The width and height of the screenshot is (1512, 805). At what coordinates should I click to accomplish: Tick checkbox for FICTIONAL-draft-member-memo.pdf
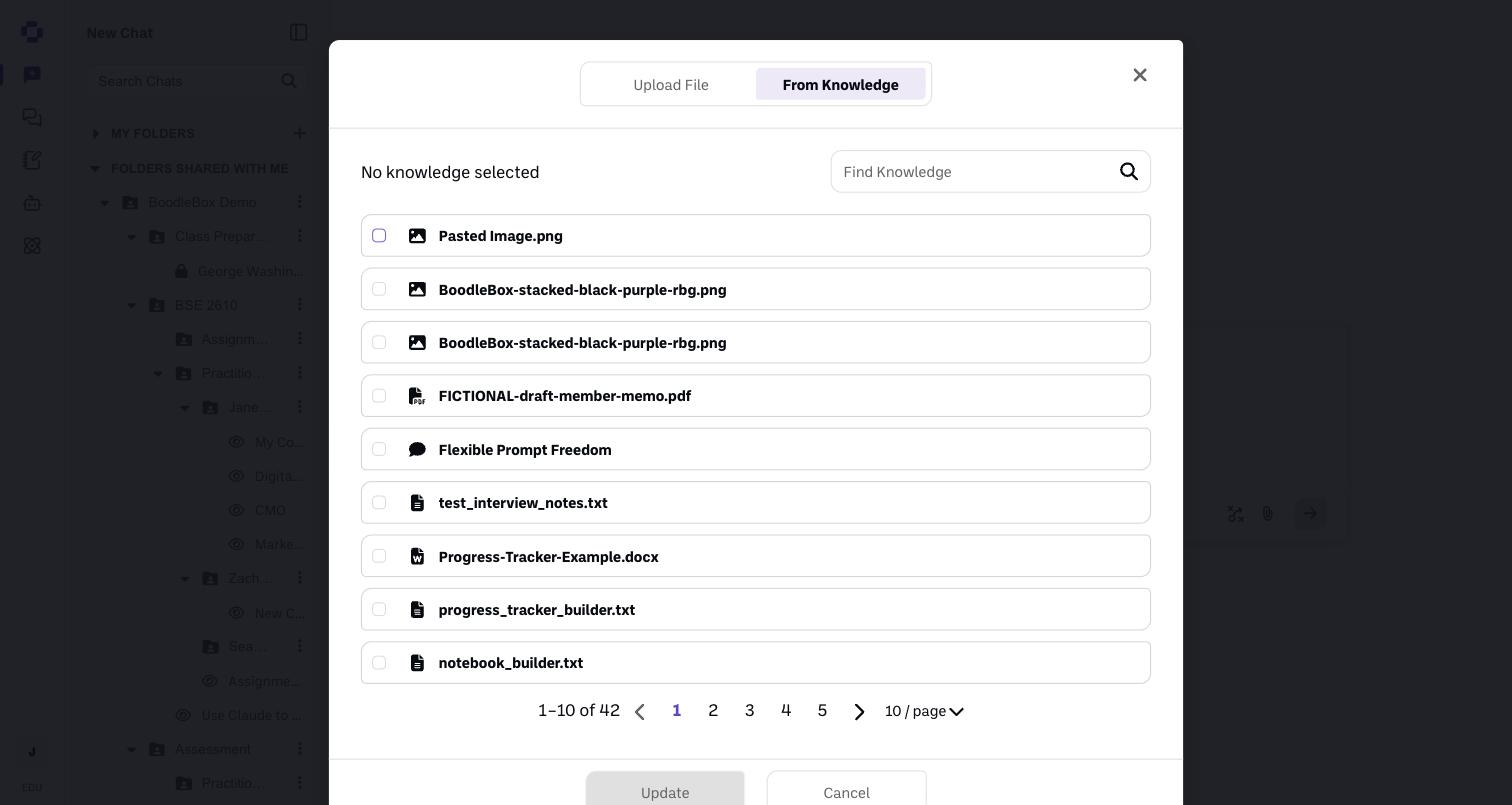click(x=379, y=396)
